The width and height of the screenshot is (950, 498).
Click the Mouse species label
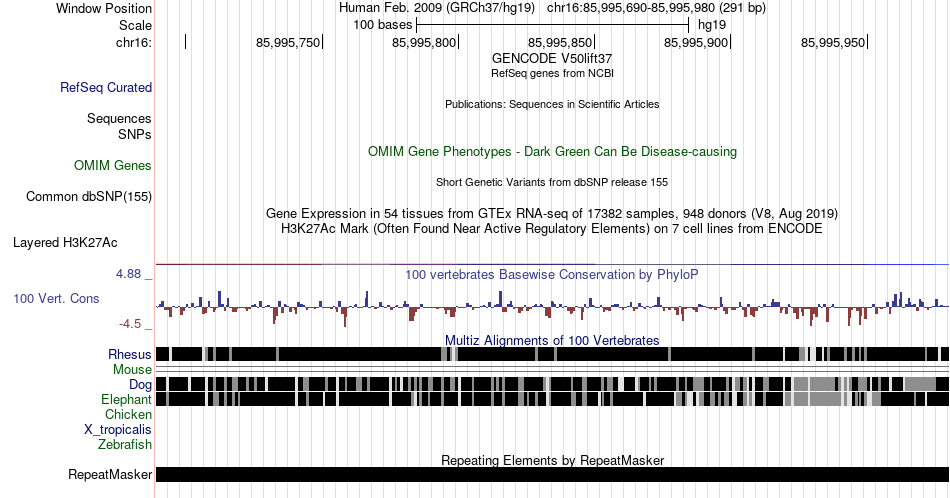coord(132,370)
